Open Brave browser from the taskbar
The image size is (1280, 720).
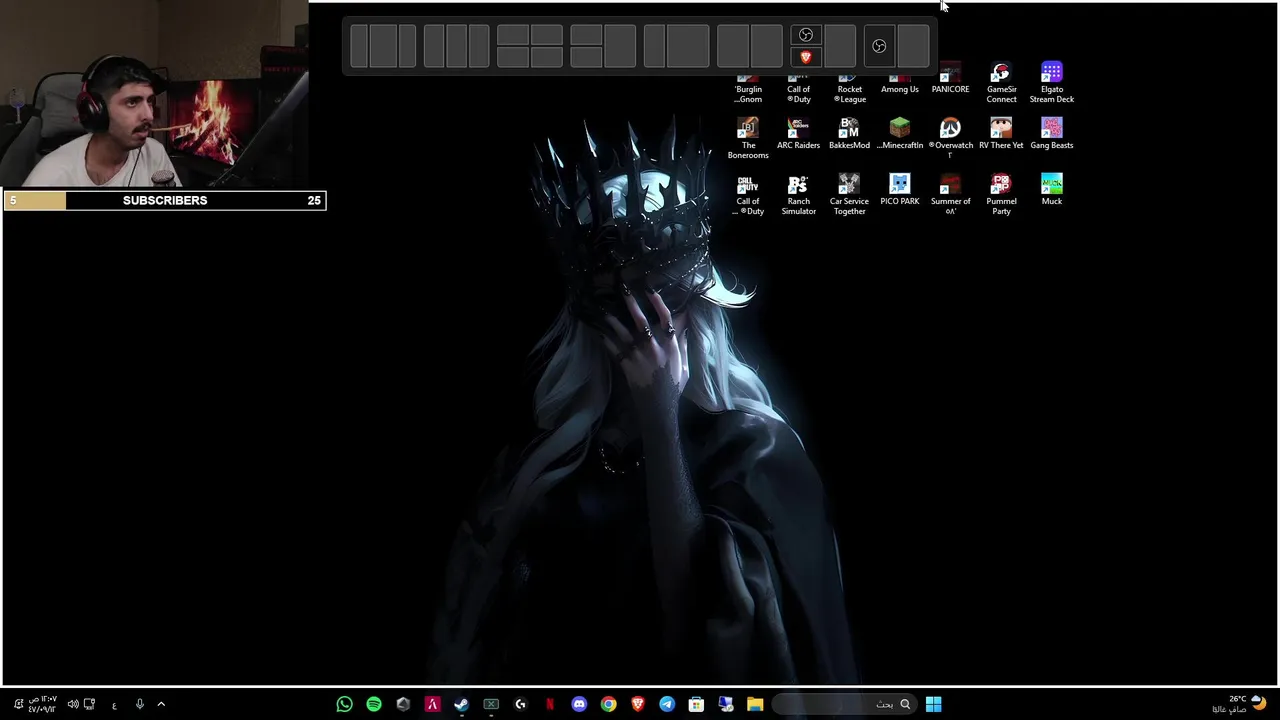(x=637, y=704)
